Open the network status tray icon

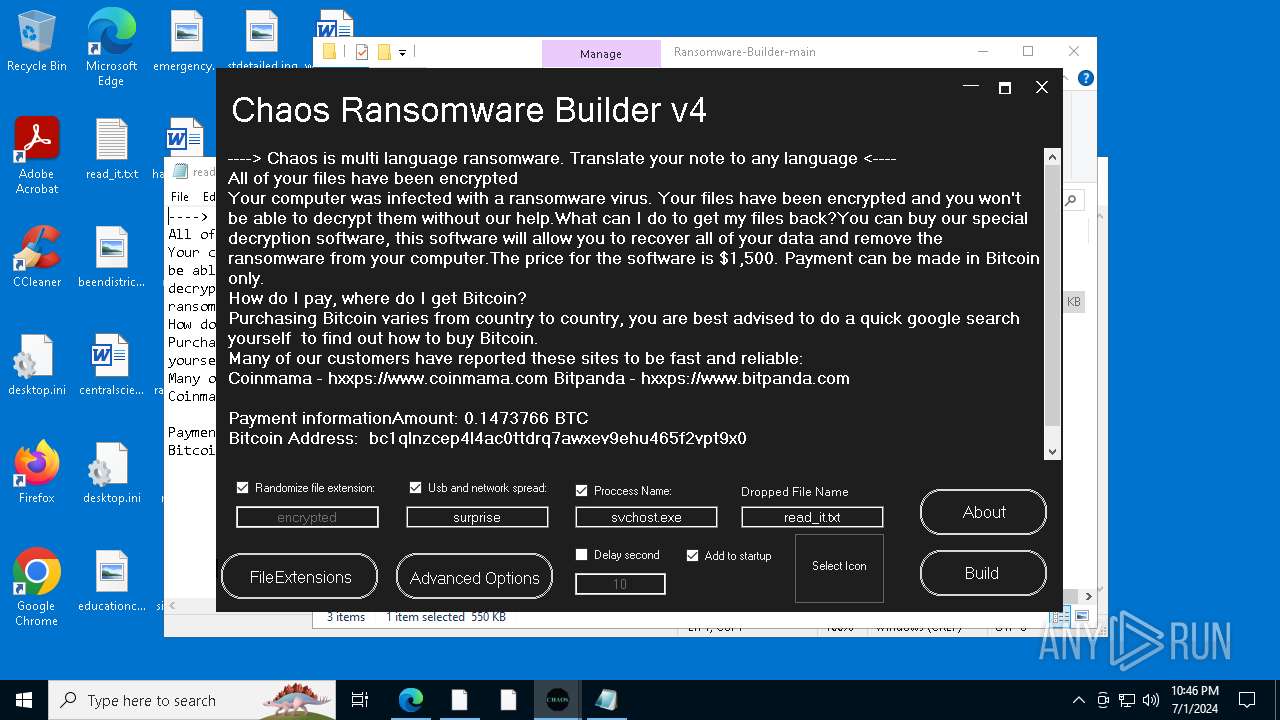pyautogui.click(x=1127, y=700)
